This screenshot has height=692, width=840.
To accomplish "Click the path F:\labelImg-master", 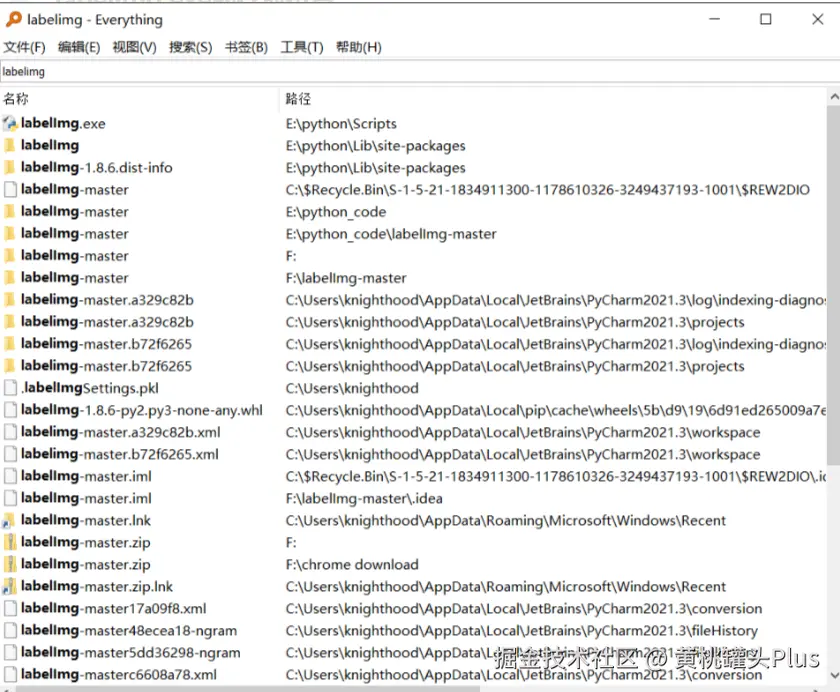I will [346, 278].
